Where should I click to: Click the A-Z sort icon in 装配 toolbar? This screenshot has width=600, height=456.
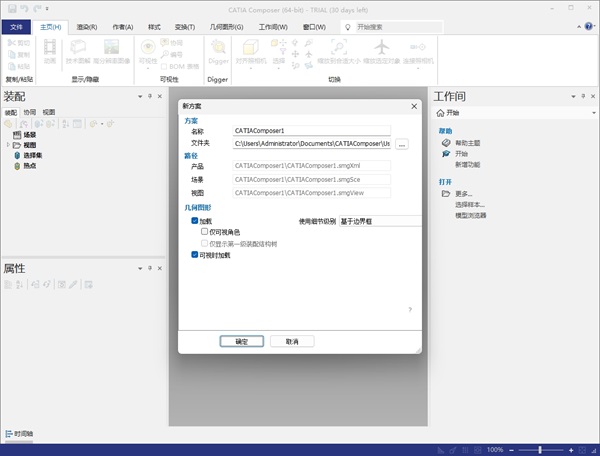[65, 124]
